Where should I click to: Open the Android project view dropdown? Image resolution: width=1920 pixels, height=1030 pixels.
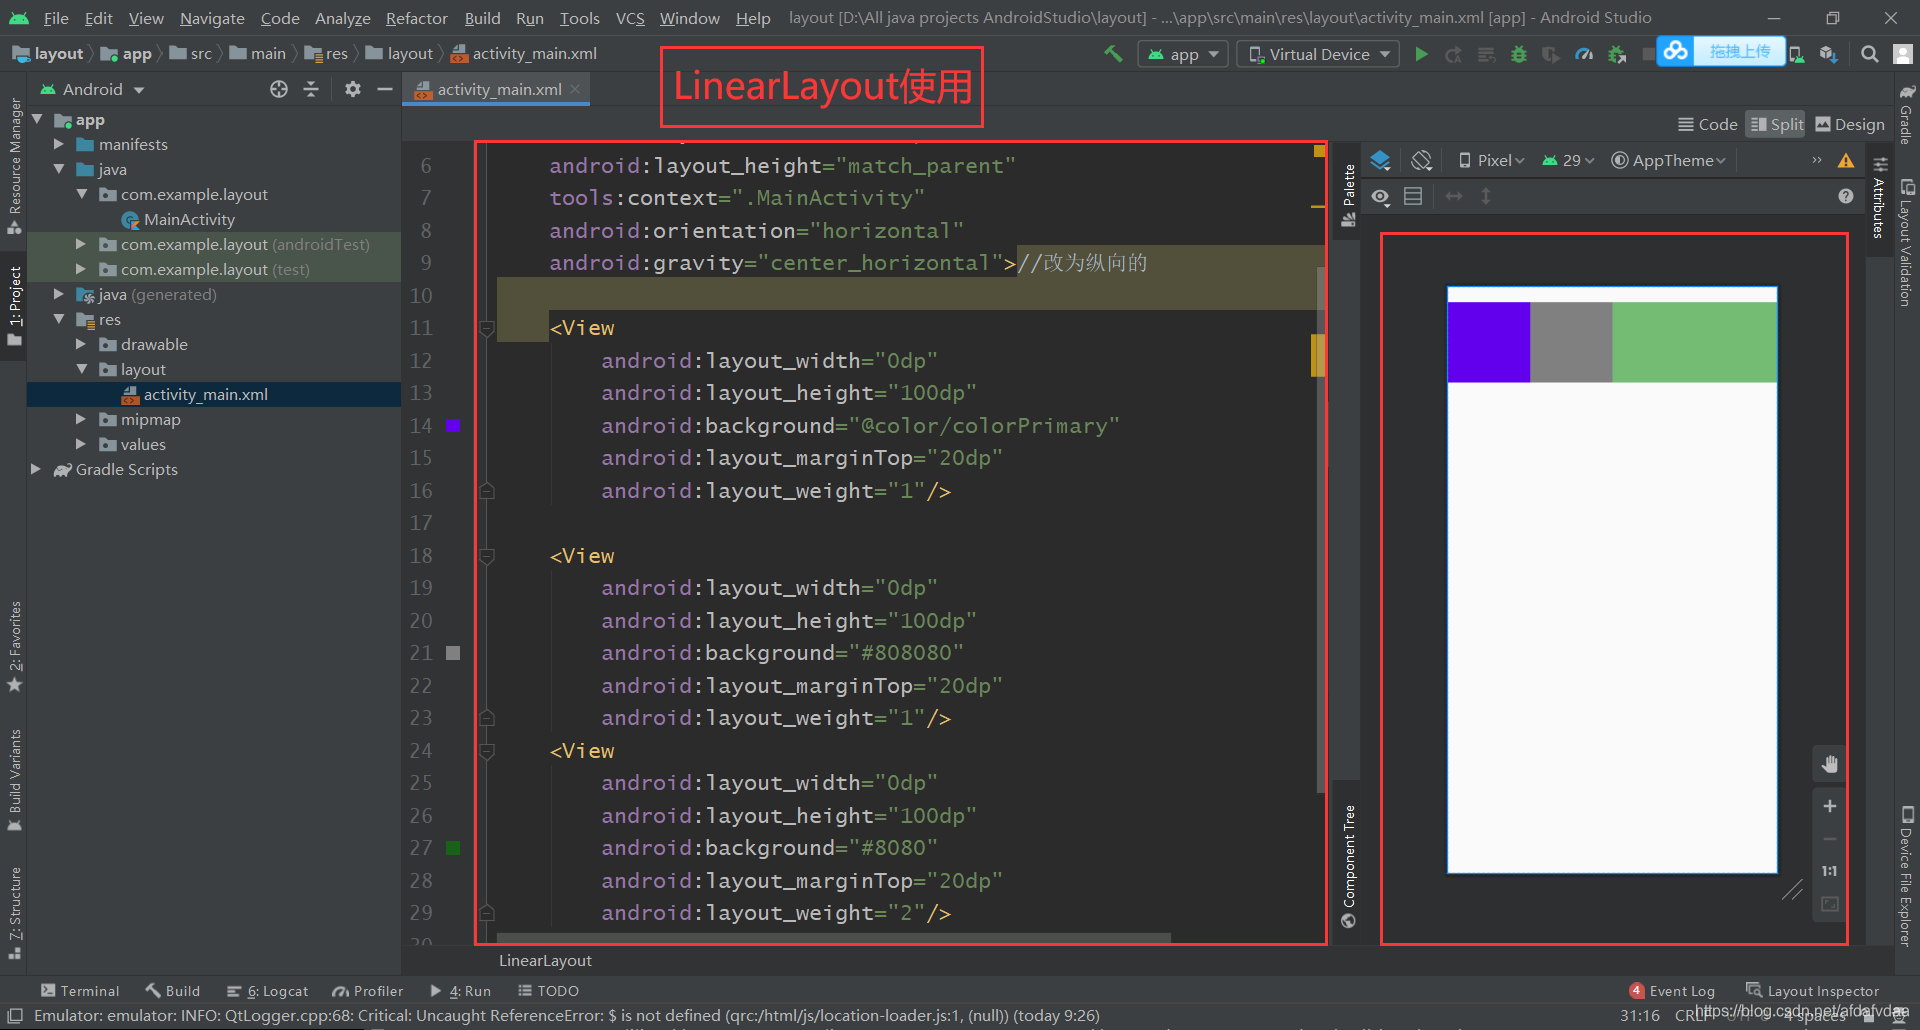[x=92, y=89]
